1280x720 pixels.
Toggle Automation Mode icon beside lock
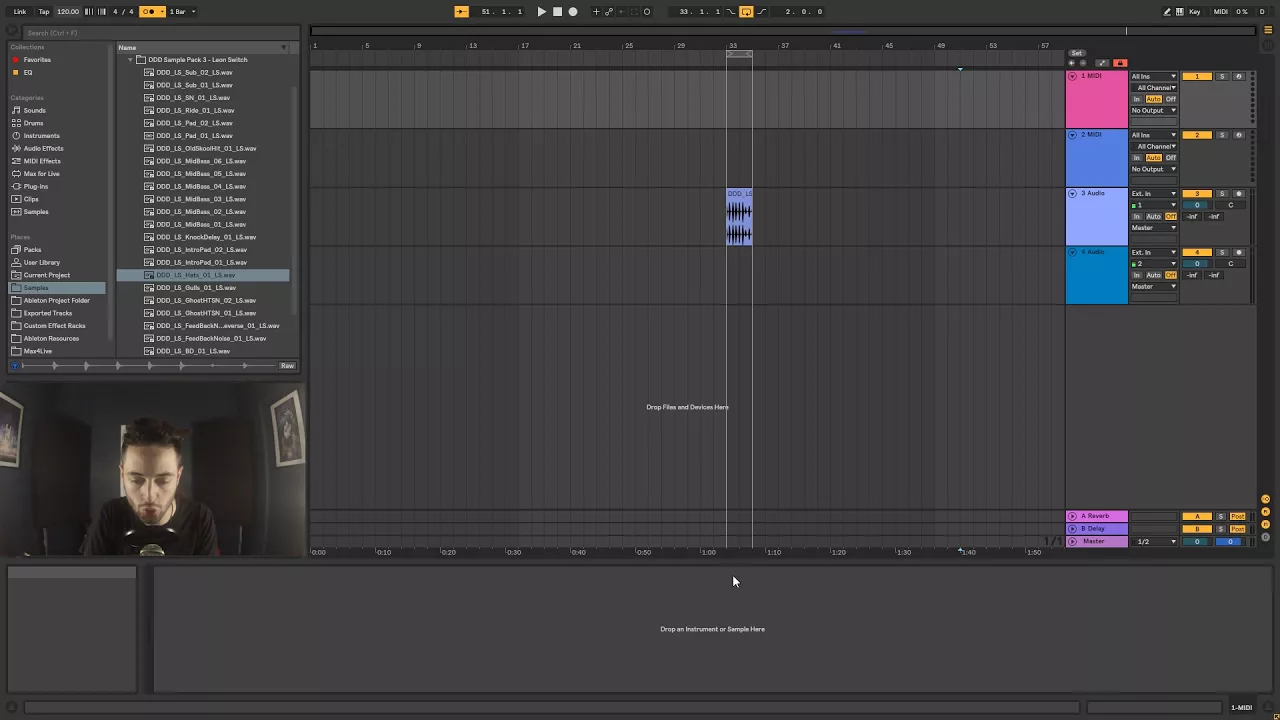point(1102,63)
